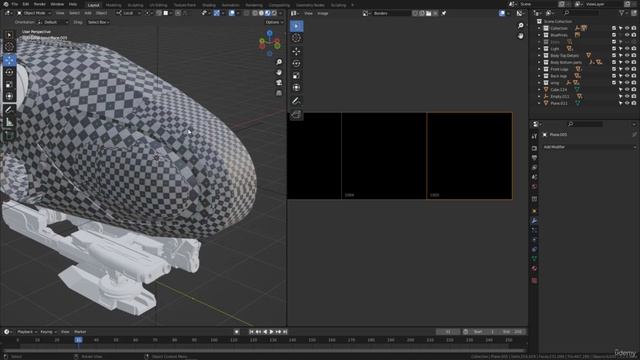Open the Options dropdown in viewport
This screenshot has height=360, width=640.
[x=274, y=22]
